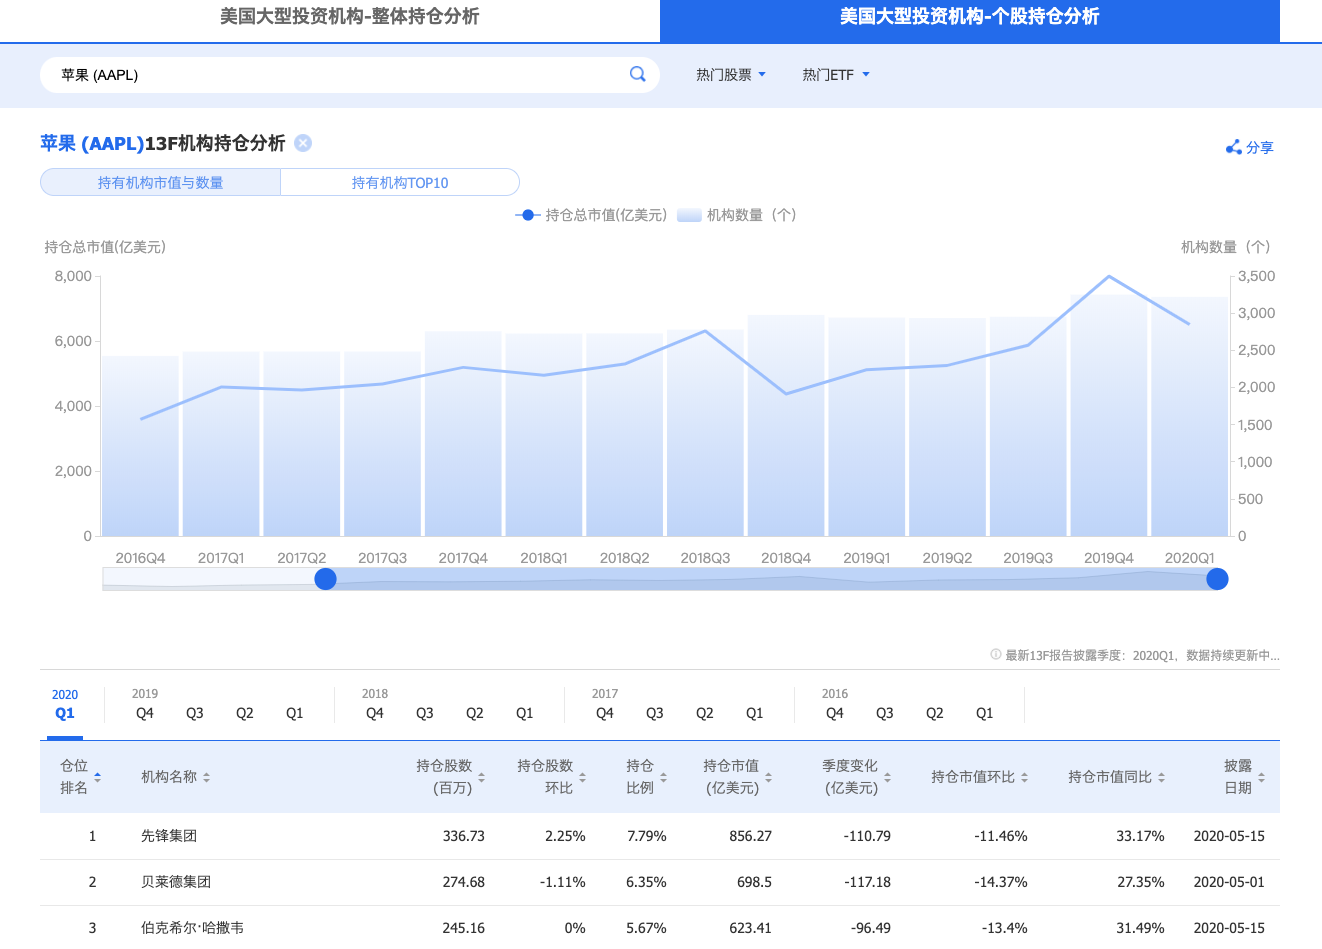This screenshot has width=1322, height=949.
Task: Sort by 持仓市值同比 column arrows
Action: point(1161,777)
